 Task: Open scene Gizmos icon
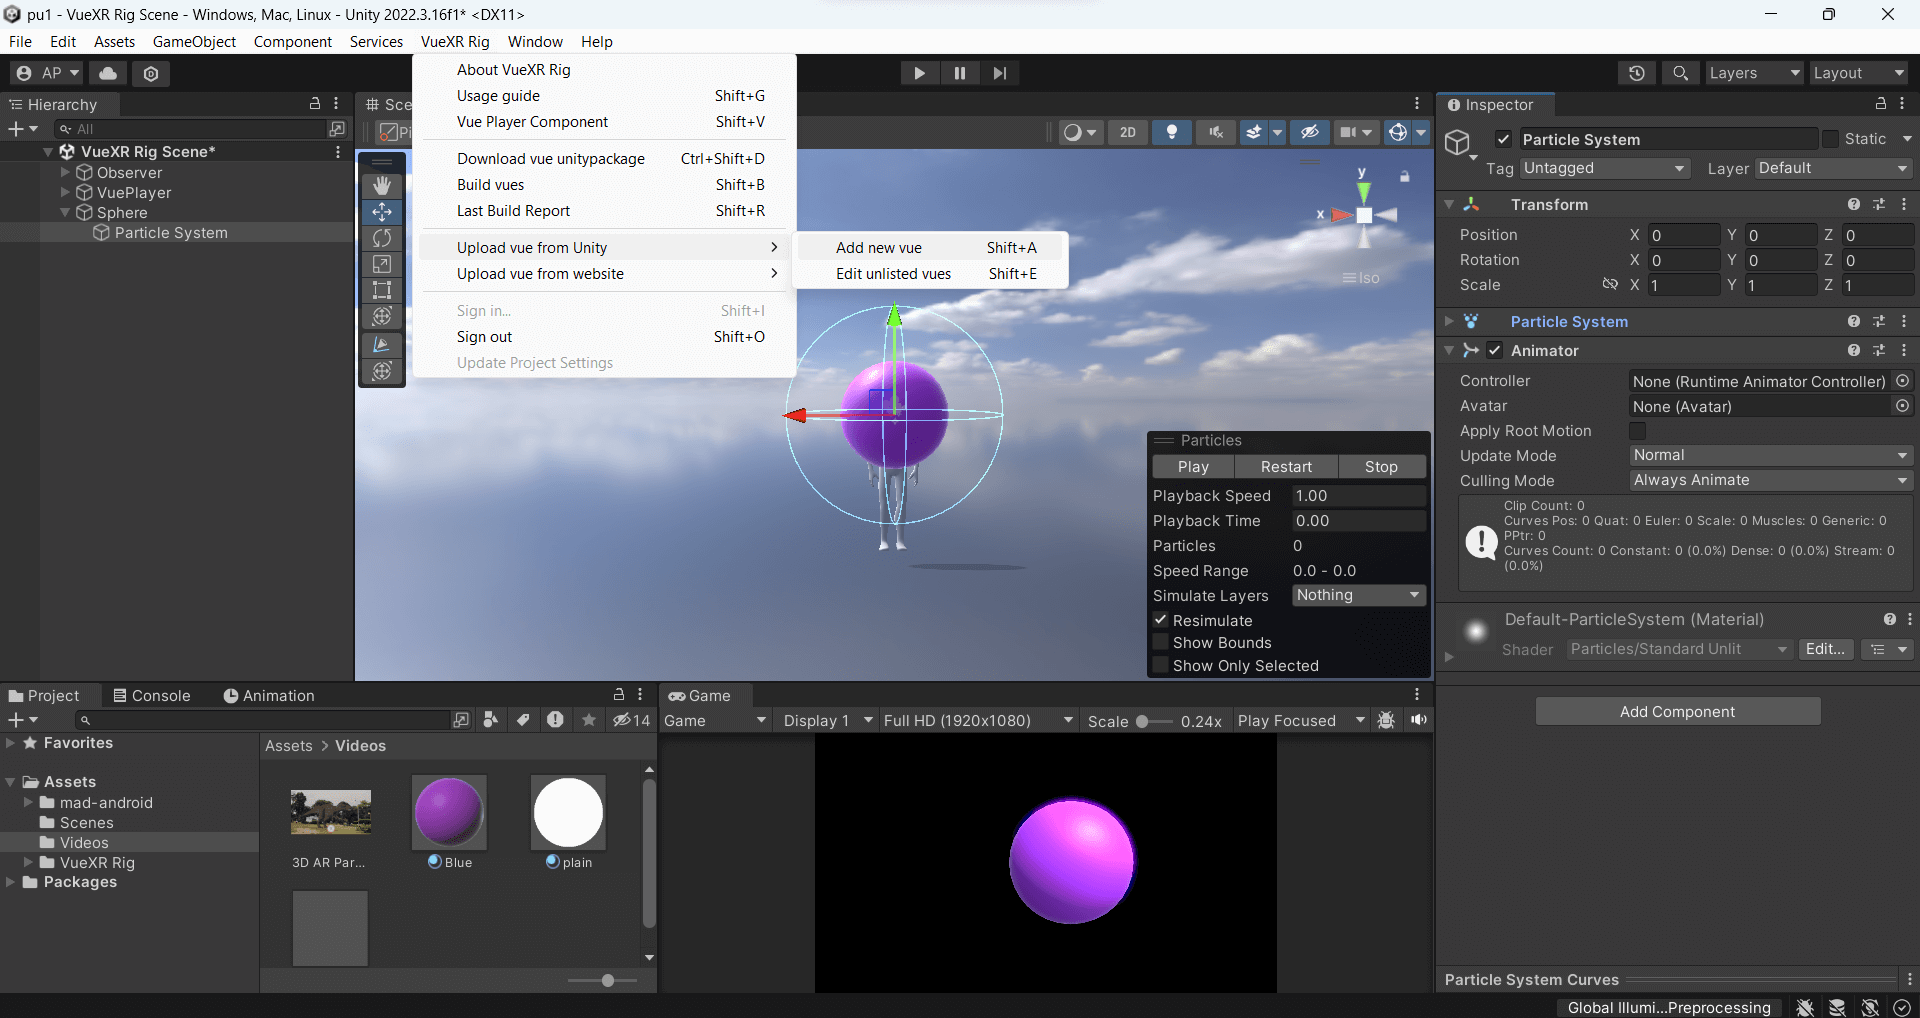pyautogui.click(x=1398, y=132)
